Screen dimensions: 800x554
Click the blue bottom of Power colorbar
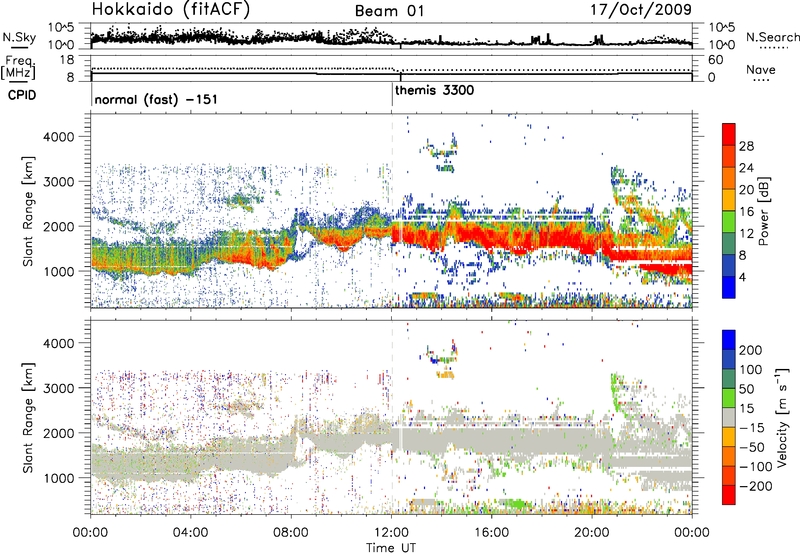click(729, 288)
